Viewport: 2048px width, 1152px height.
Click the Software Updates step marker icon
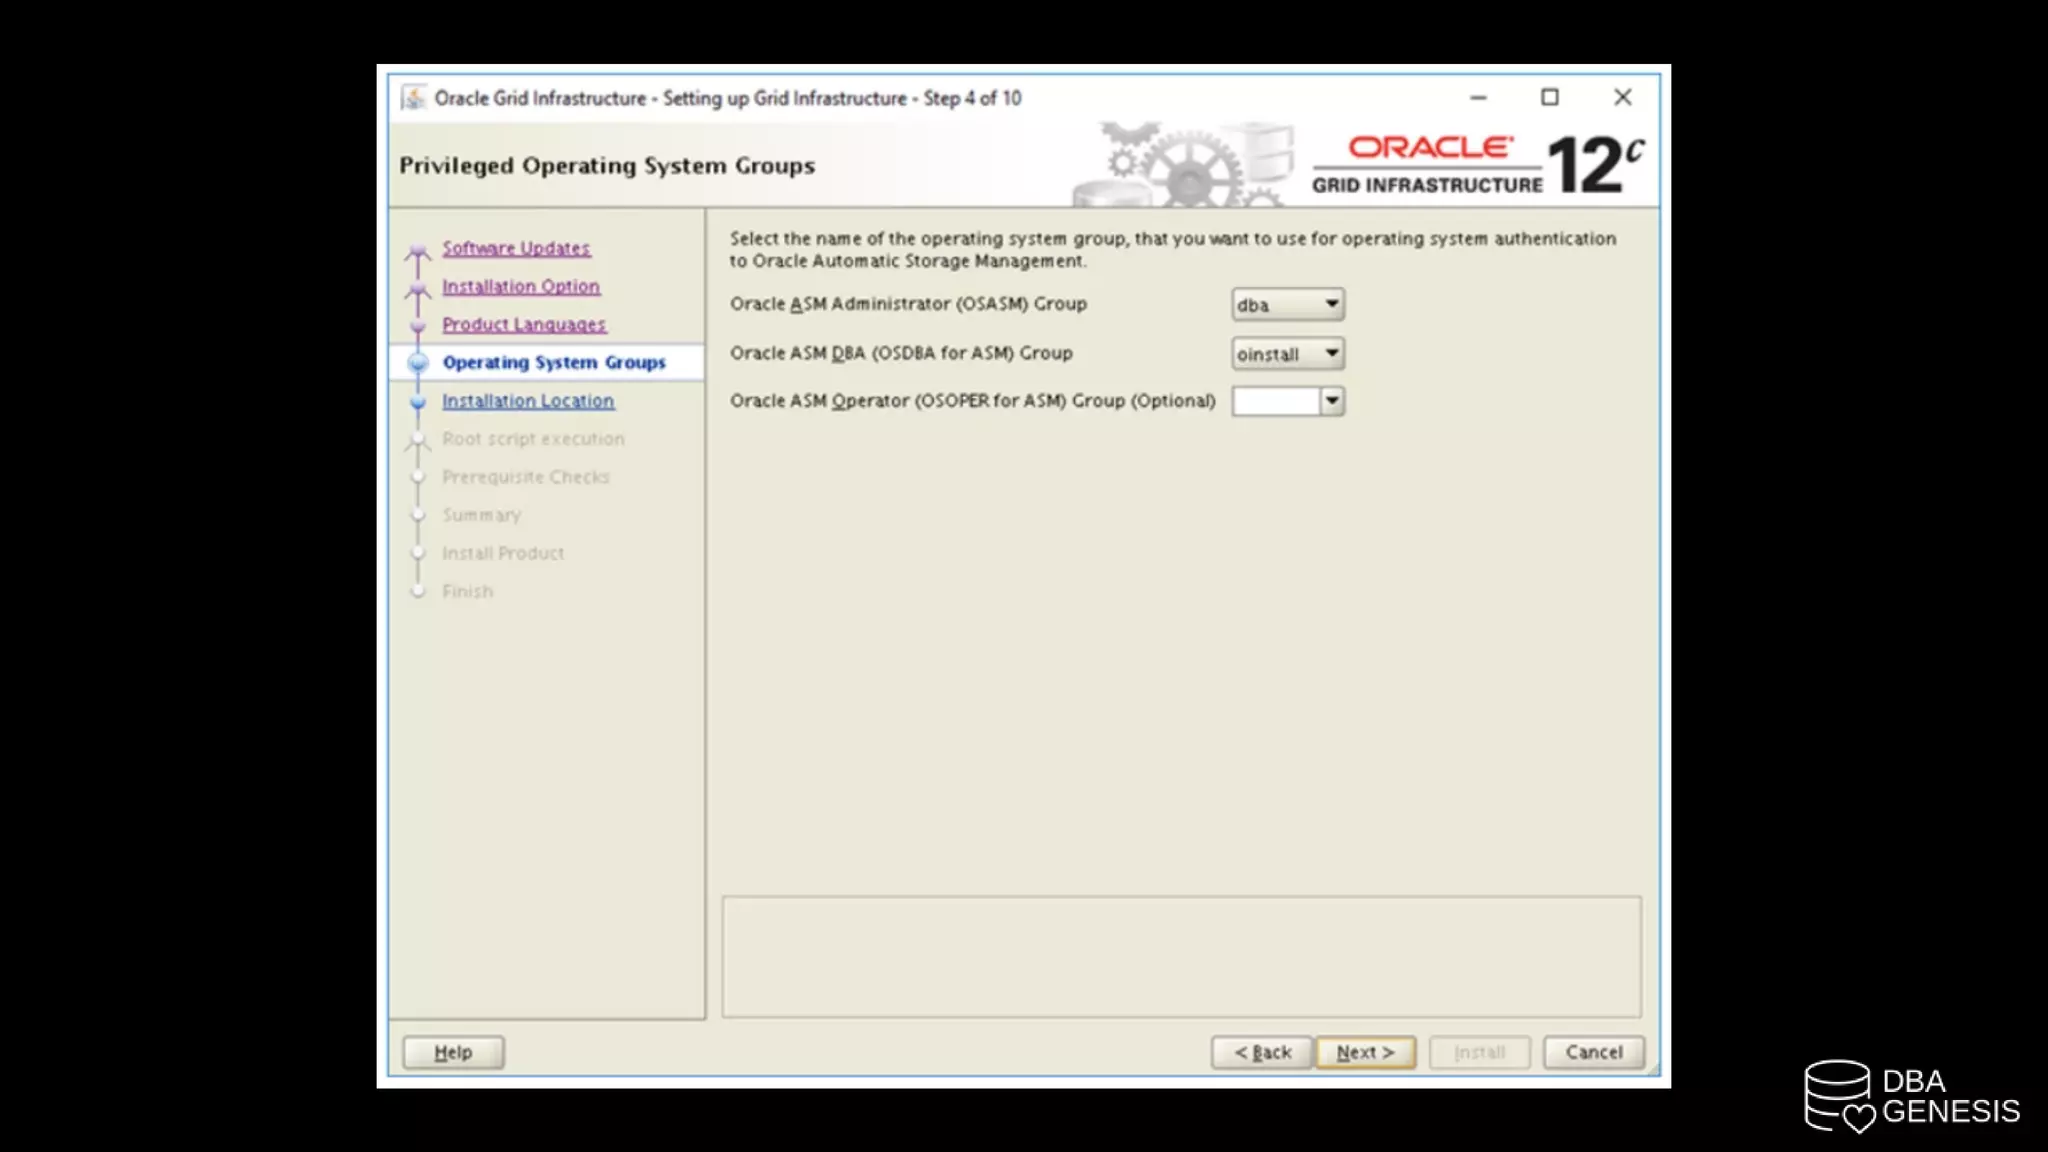(418, 250)
